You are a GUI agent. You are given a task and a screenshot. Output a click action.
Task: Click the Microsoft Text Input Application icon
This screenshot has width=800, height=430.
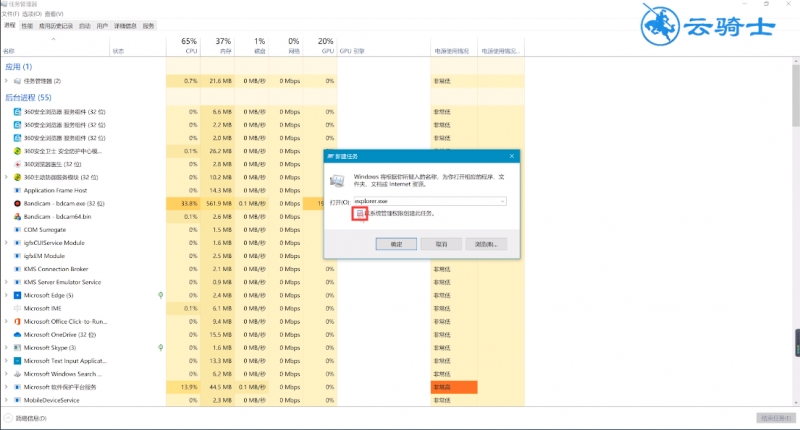(x=17, y=361)
